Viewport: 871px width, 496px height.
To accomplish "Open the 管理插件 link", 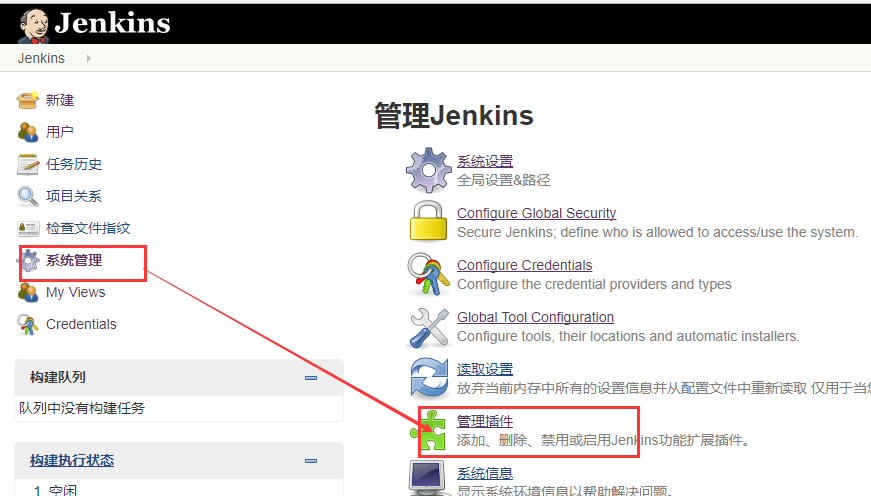I will (x=485, y=422).
